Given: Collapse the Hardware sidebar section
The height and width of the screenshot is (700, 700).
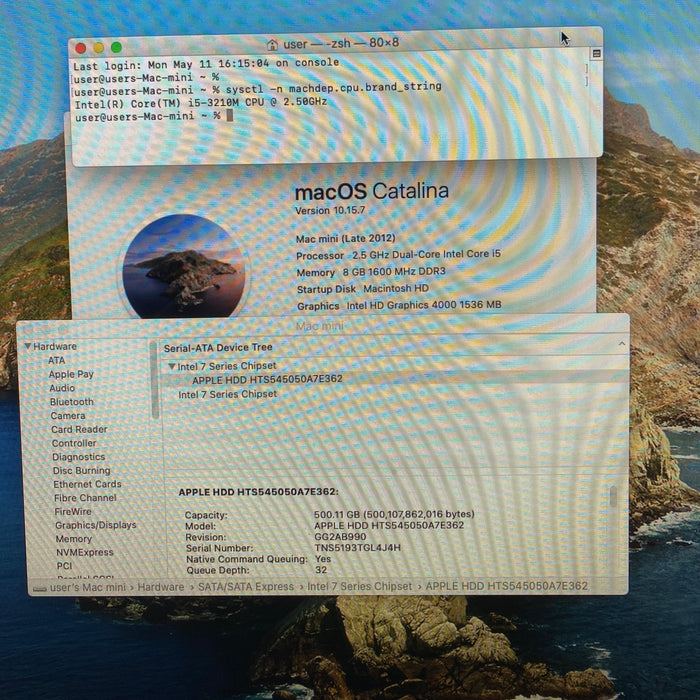Looking at the screenshot, I should pyautogui.click(x=28, y=346).
